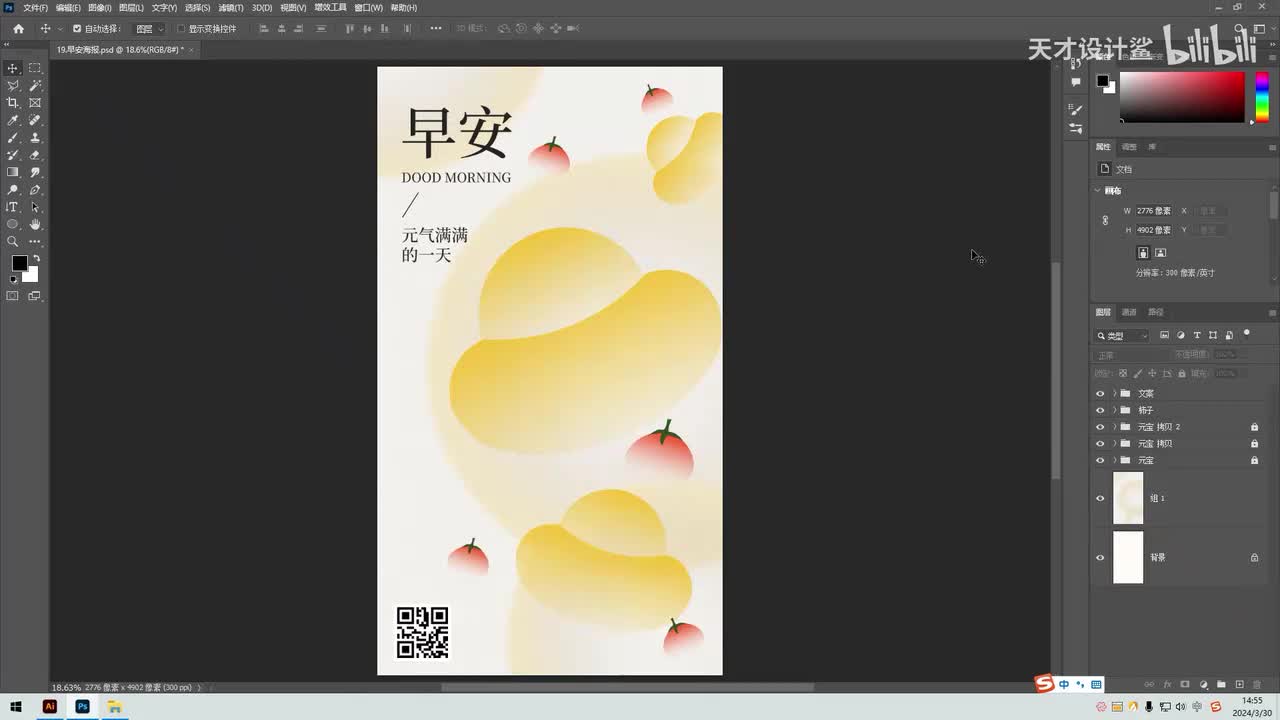
Task: Switch to the 路径 tab
Action: coord(1156,312)
